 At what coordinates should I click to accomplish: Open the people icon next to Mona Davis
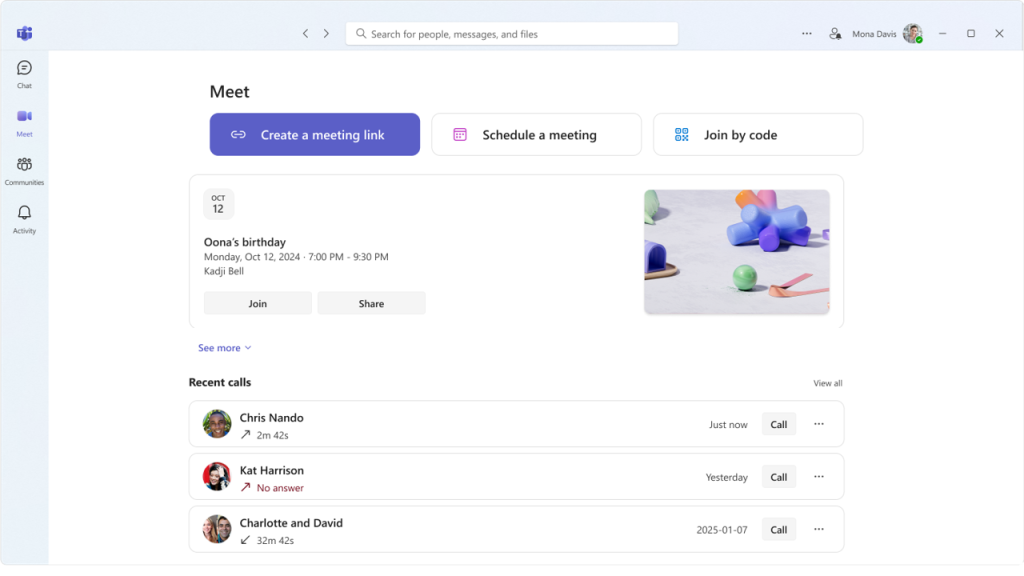(x=835, y=34)
